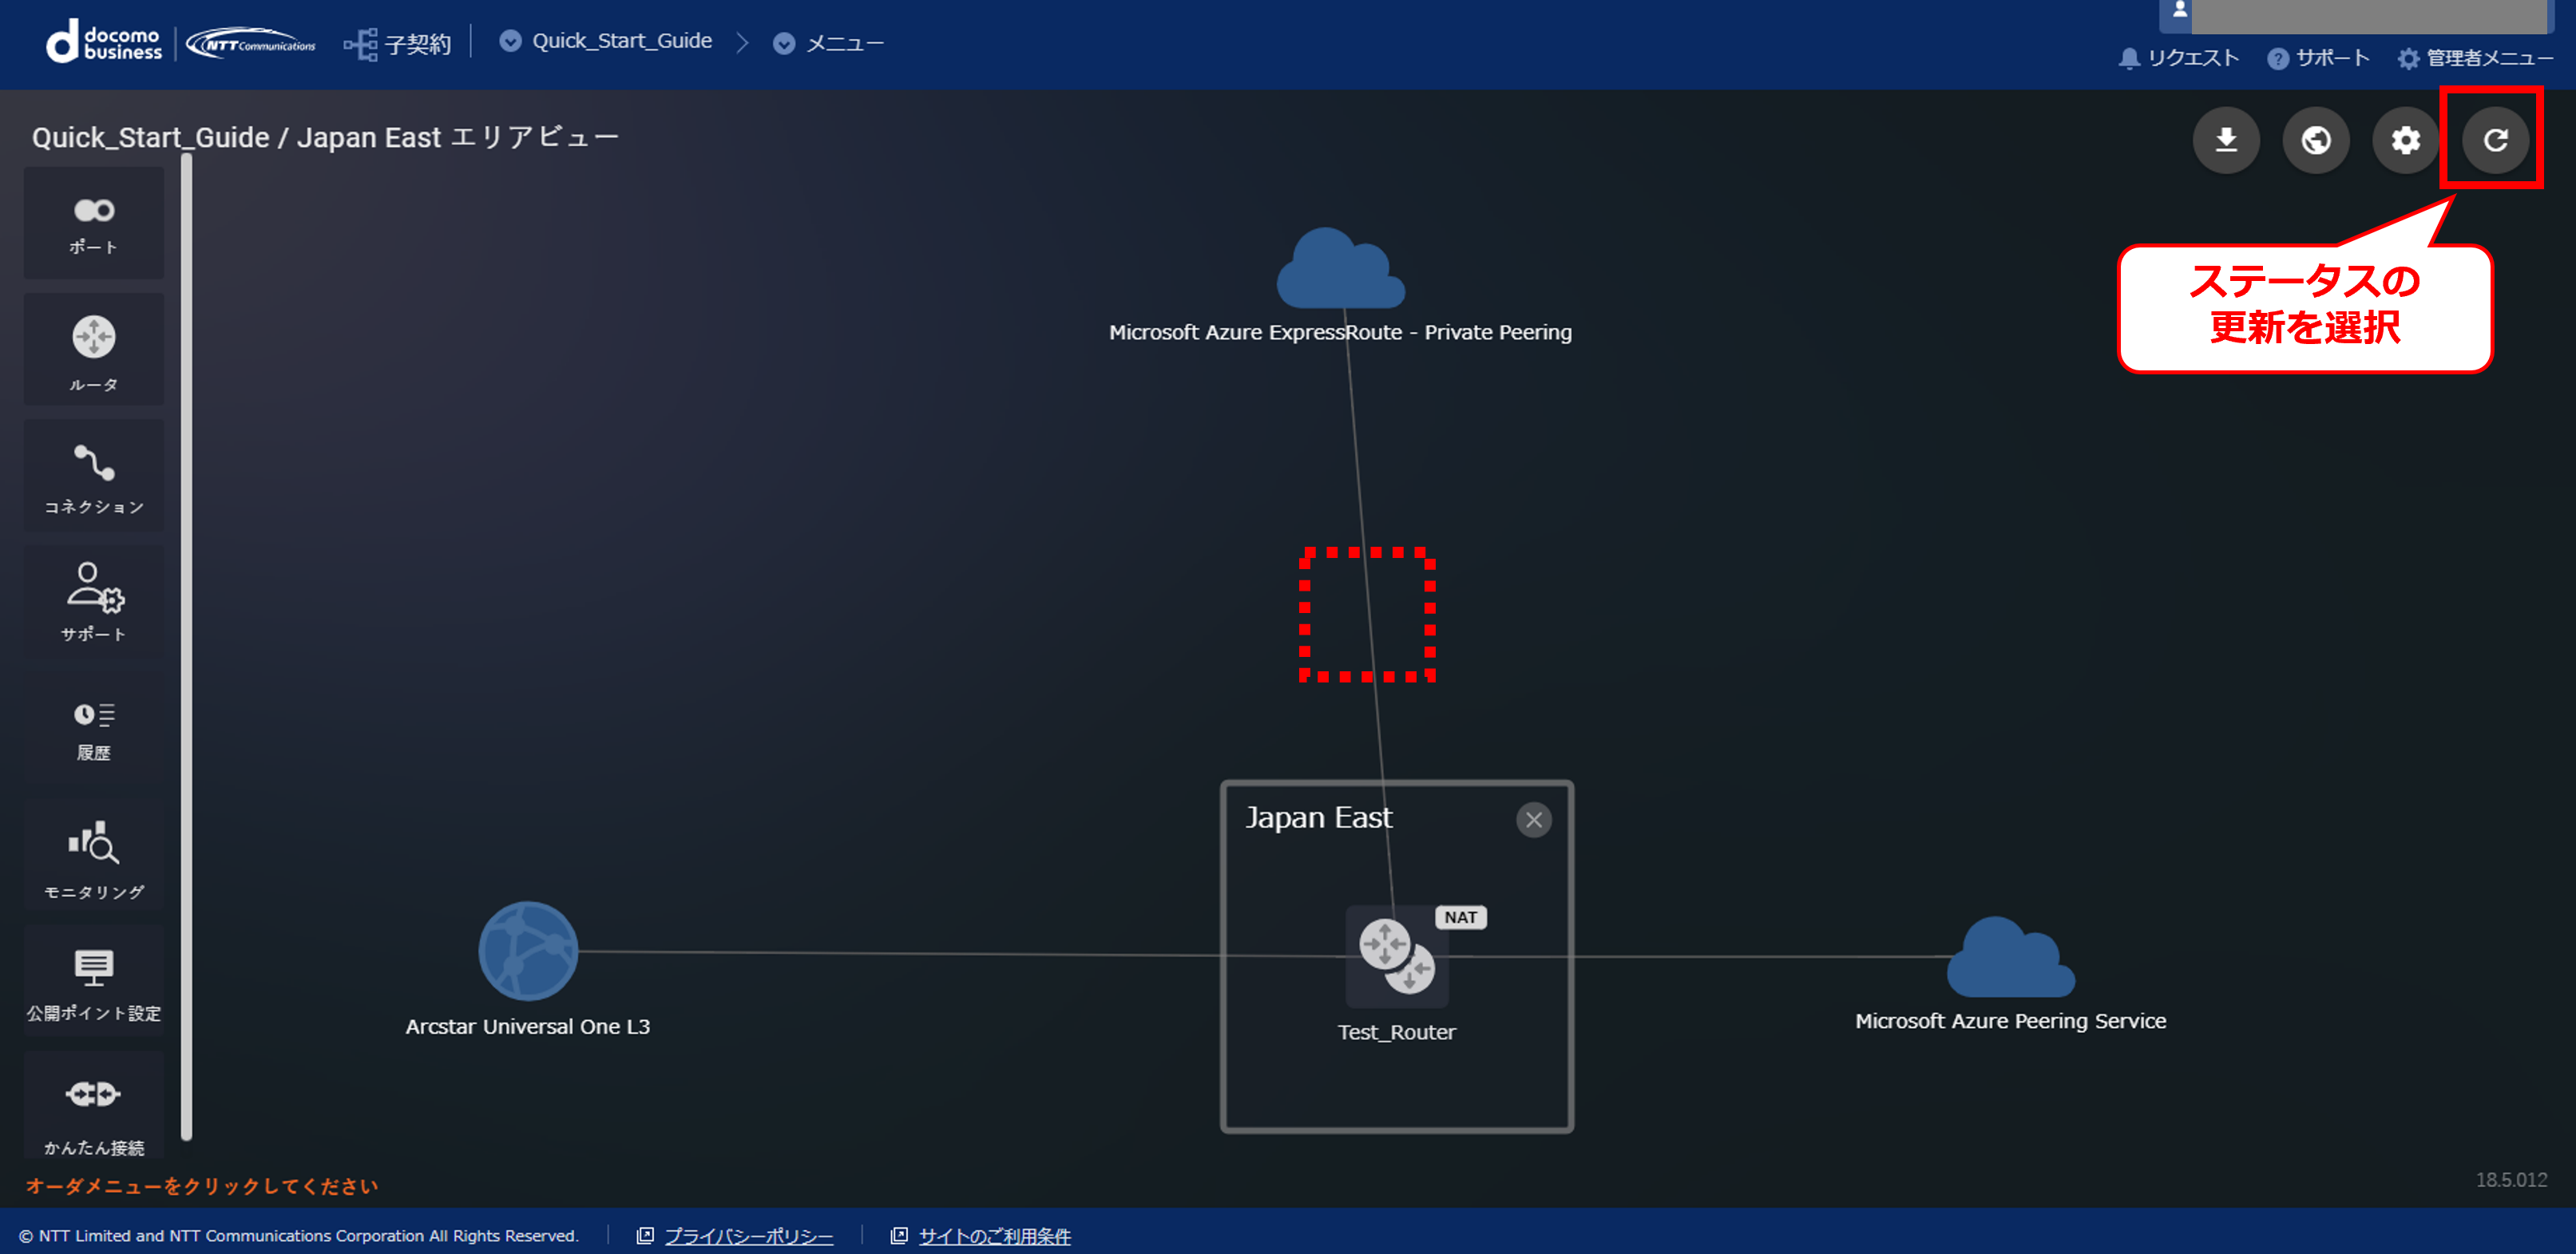Select the Test_Router router icon
The width and height of the screenshot is (2576, 1254).
[x=1397, y=957]
